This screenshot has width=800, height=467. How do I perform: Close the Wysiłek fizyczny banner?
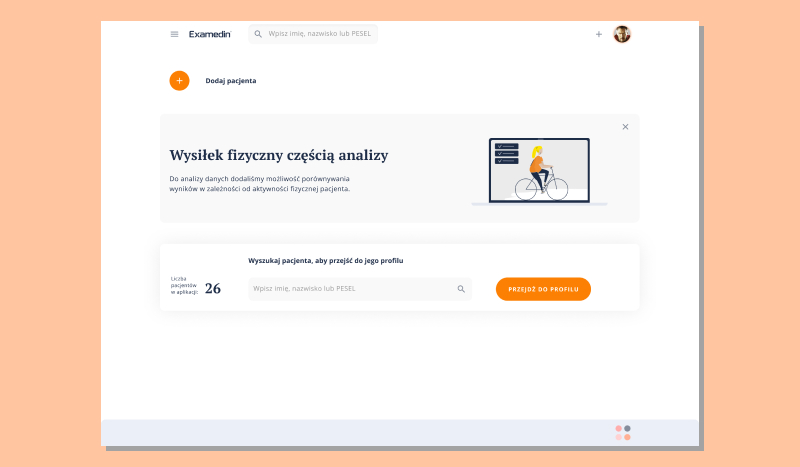pos(626,127)
